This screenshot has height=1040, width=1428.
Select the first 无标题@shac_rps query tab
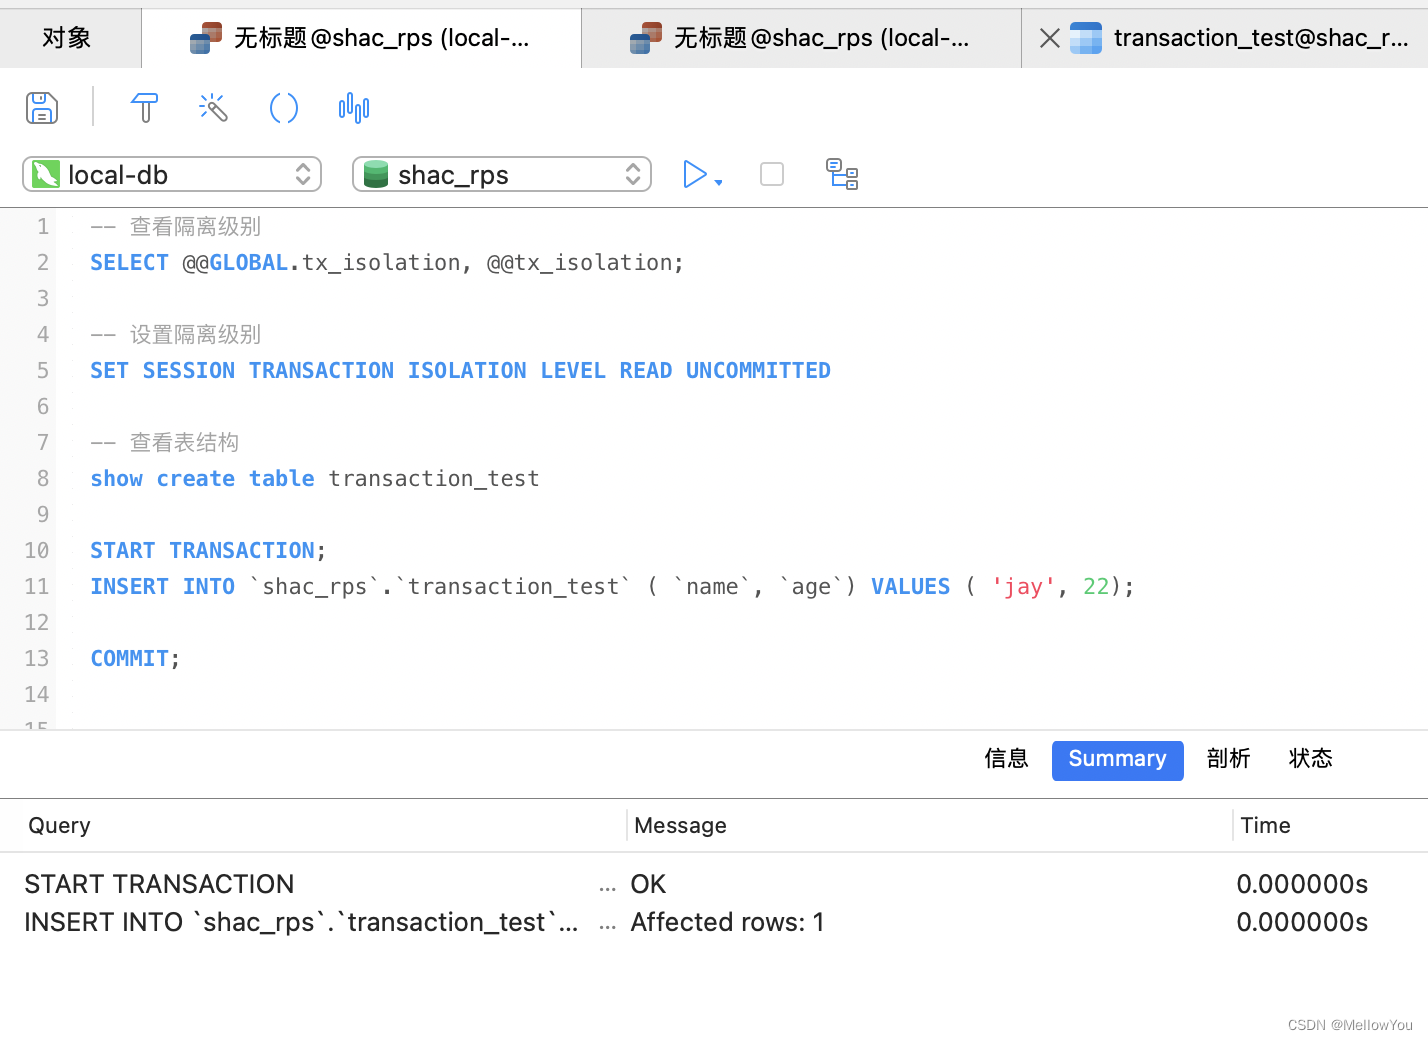(x=361, y=38)
